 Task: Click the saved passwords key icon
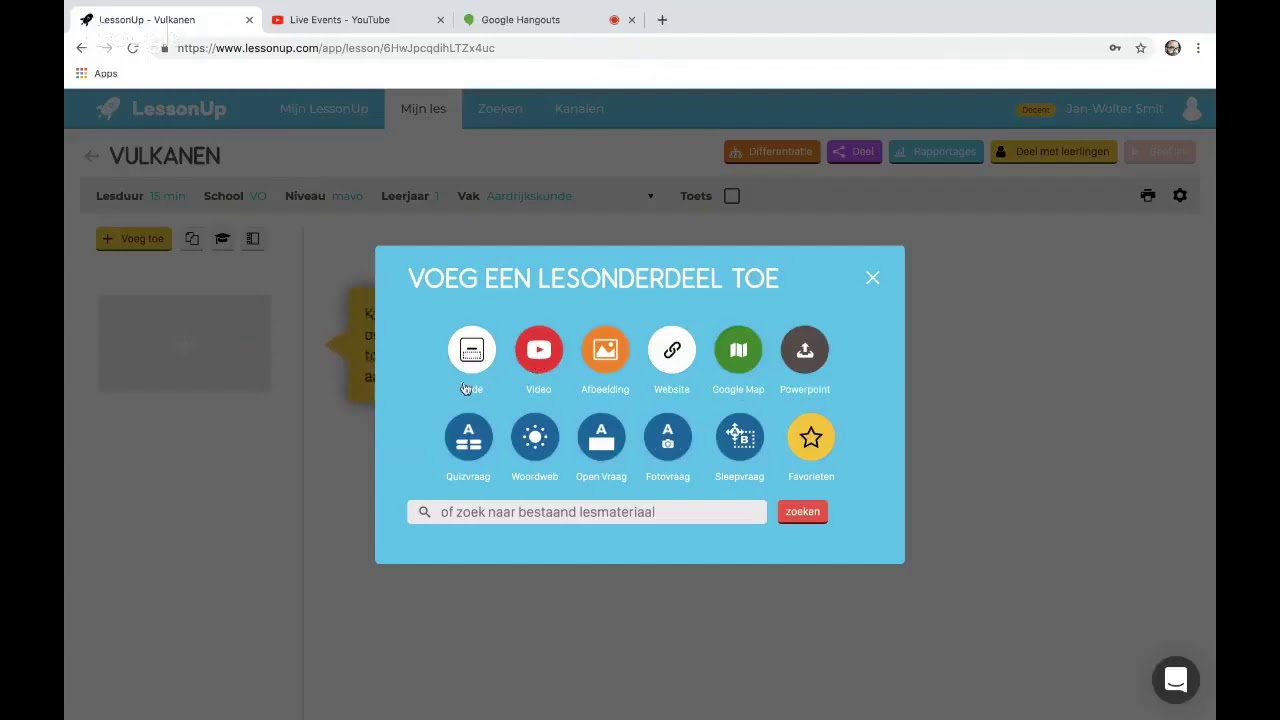coord(1115,48)
